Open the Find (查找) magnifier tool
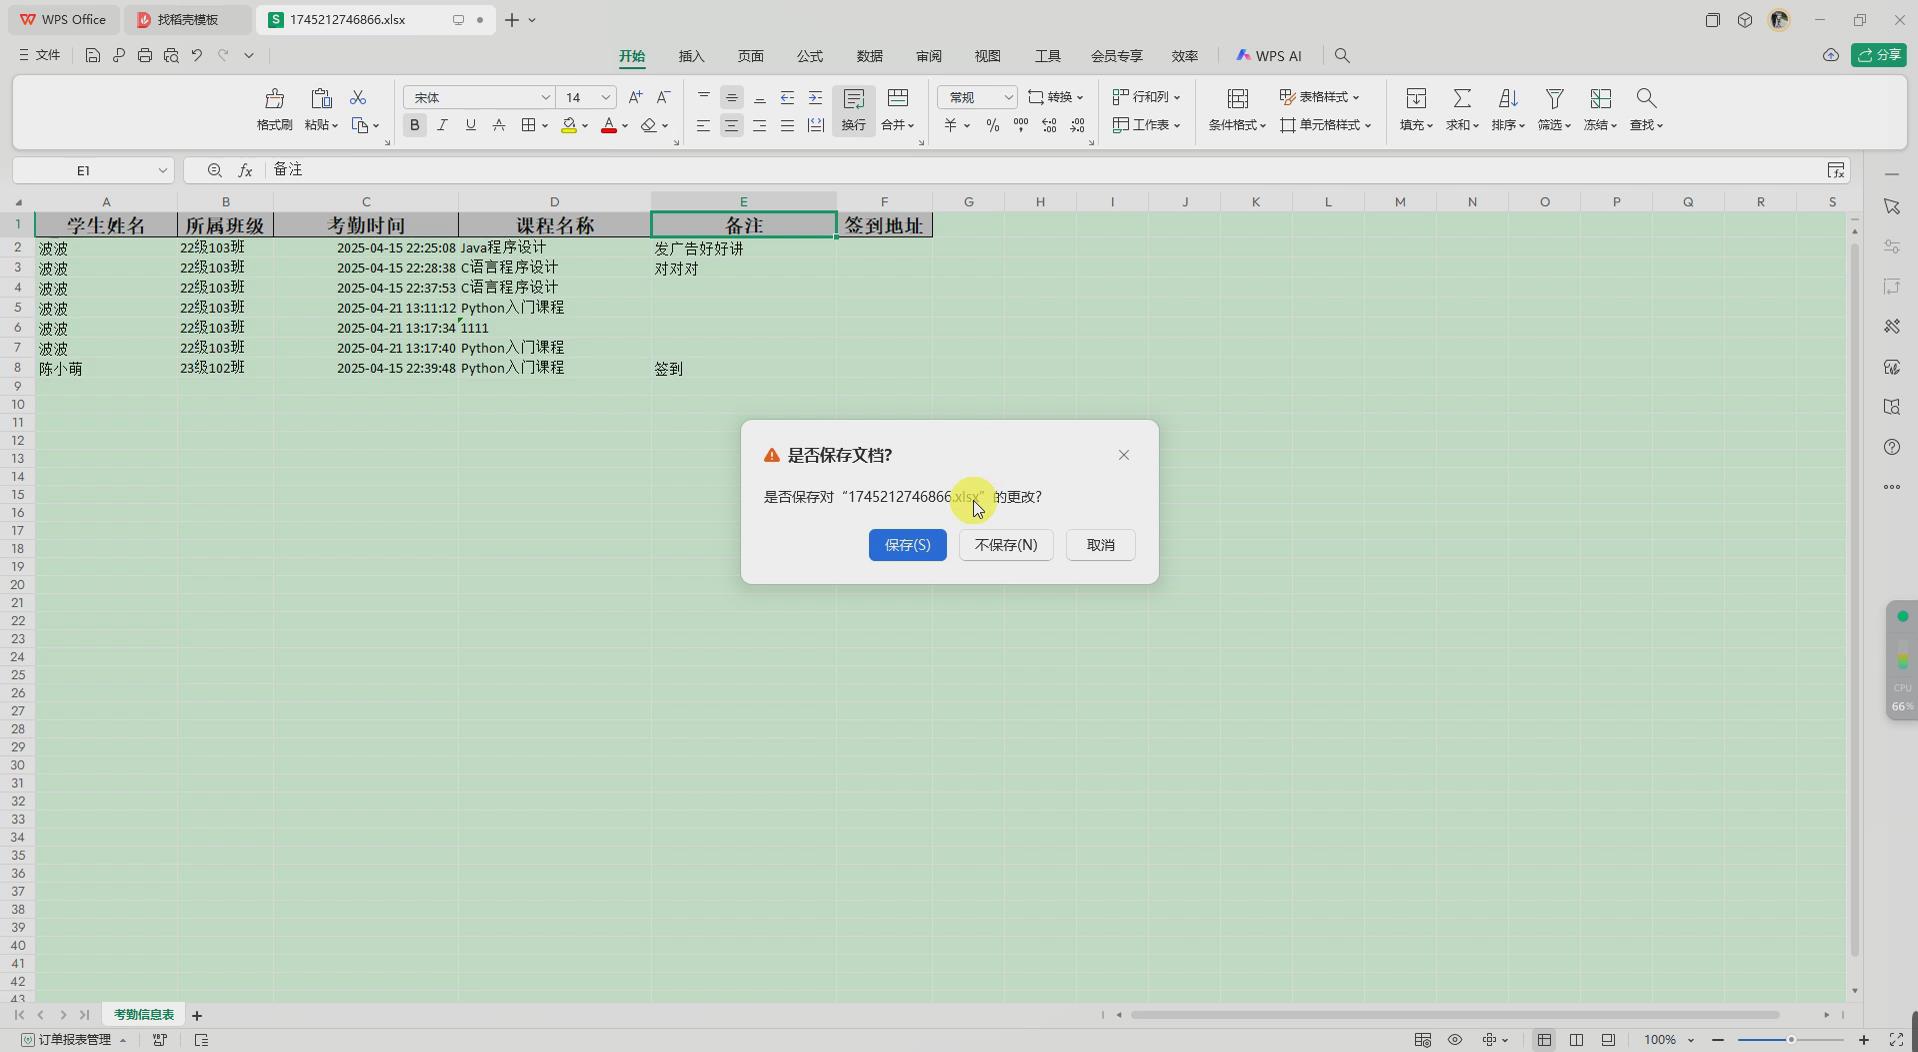The width and height of the screenshot is (1918, 1052). pos(1646,98)
